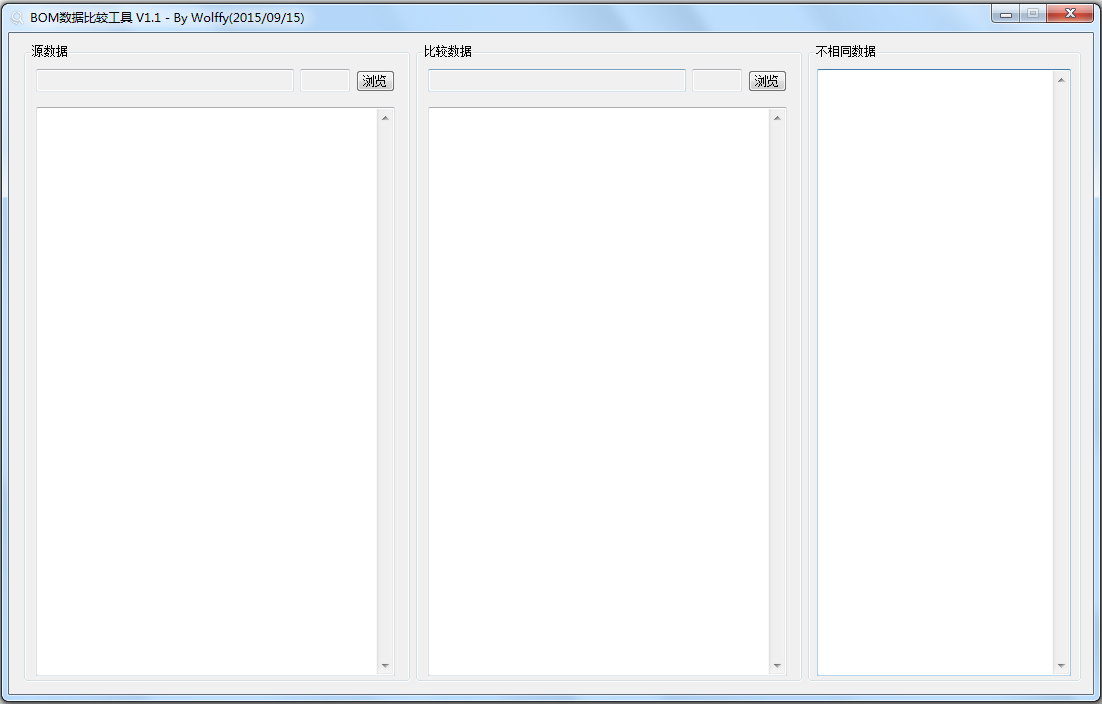Screen dimensions: 1102x704
Task: Click inside the 不相同数据 results area
Action: [x=936, y=372]
